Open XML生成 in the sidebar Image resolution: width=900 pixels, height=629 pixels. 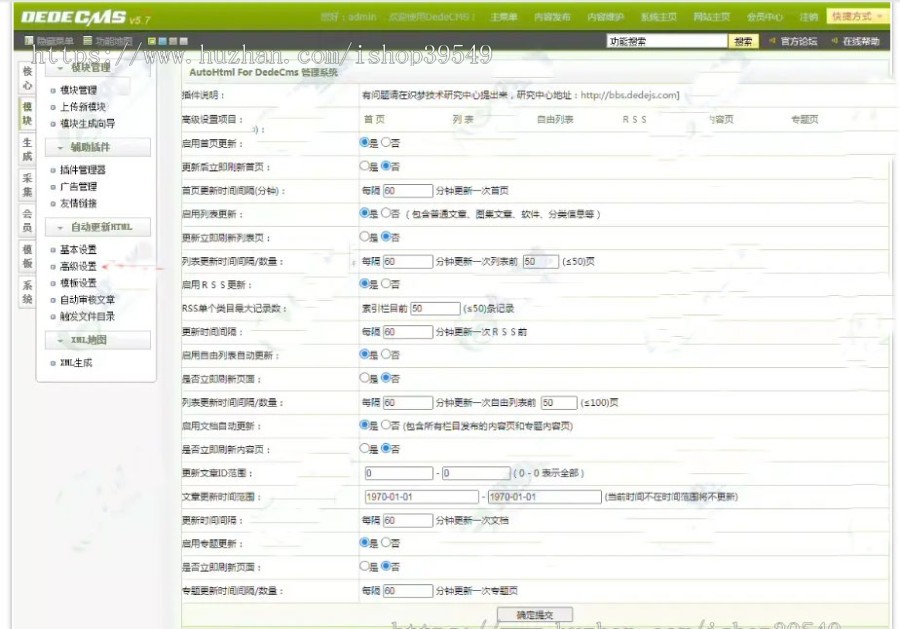(x=76, y=363)
